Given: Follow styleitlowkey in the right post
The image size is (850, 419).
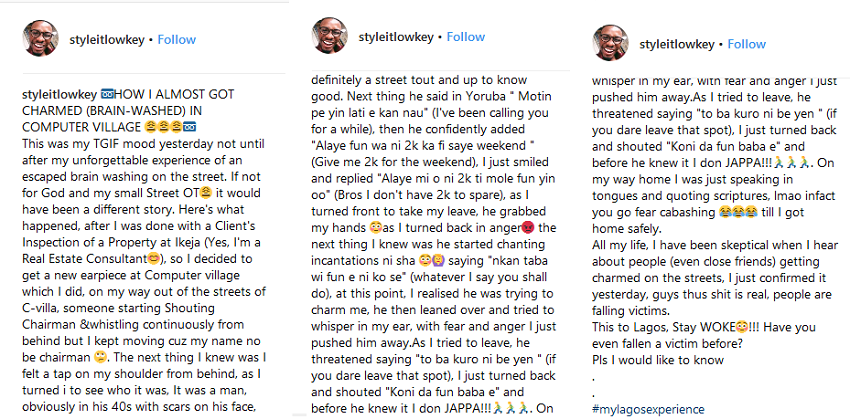Looking at the screenshot, I should pyautogui.click(x=746, y=44).
